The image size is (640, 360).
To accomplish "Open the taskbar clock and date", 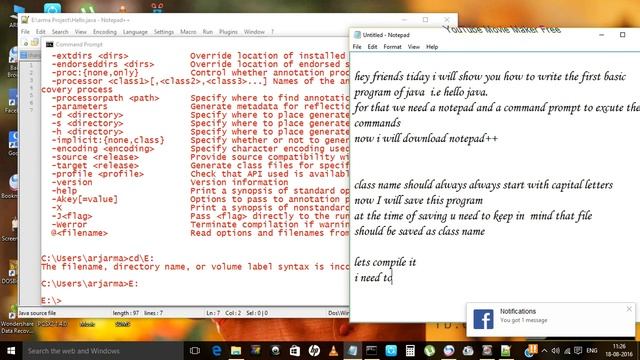I will [x=619, y=351].
